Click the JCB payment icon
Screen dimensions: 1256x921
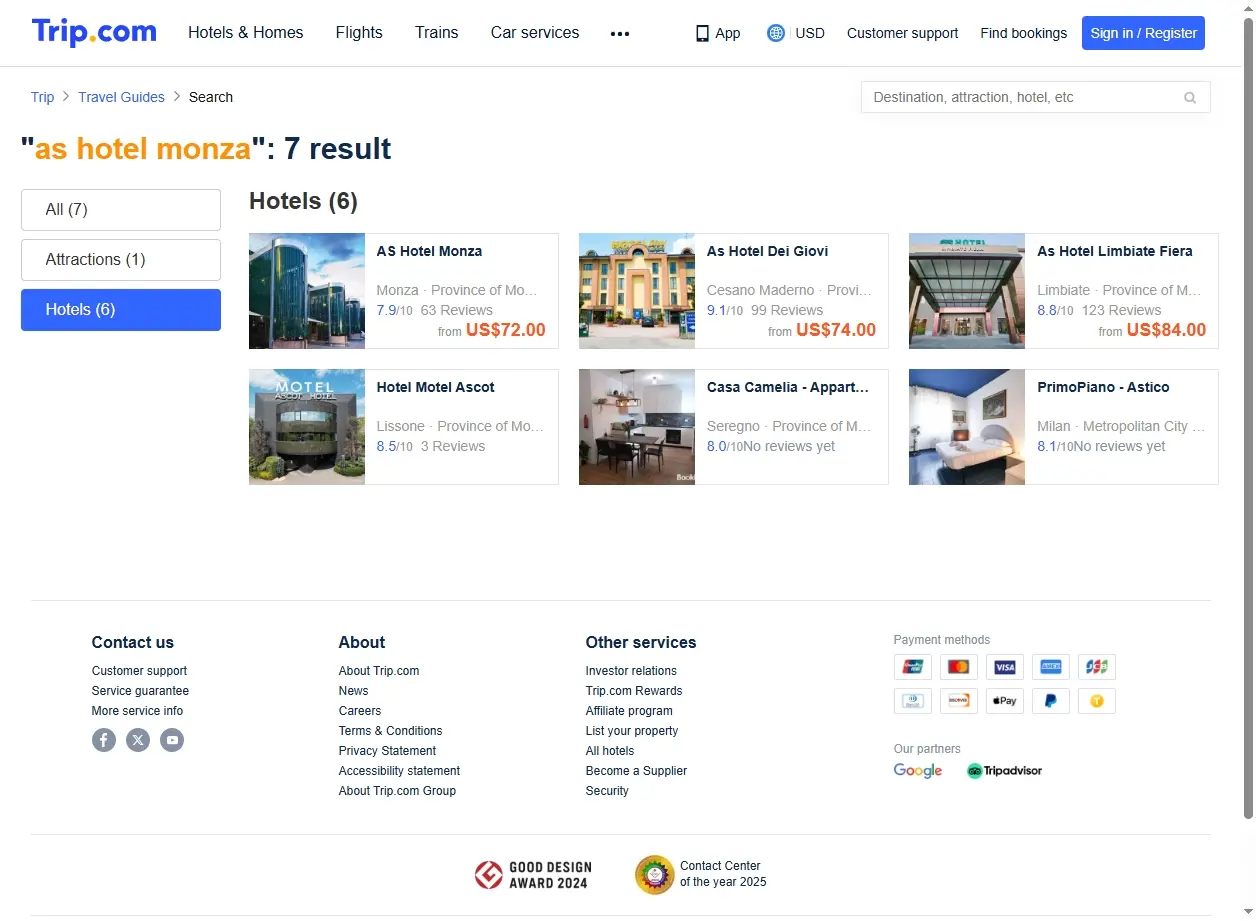pyautogui.click(x=1097, y=667)
